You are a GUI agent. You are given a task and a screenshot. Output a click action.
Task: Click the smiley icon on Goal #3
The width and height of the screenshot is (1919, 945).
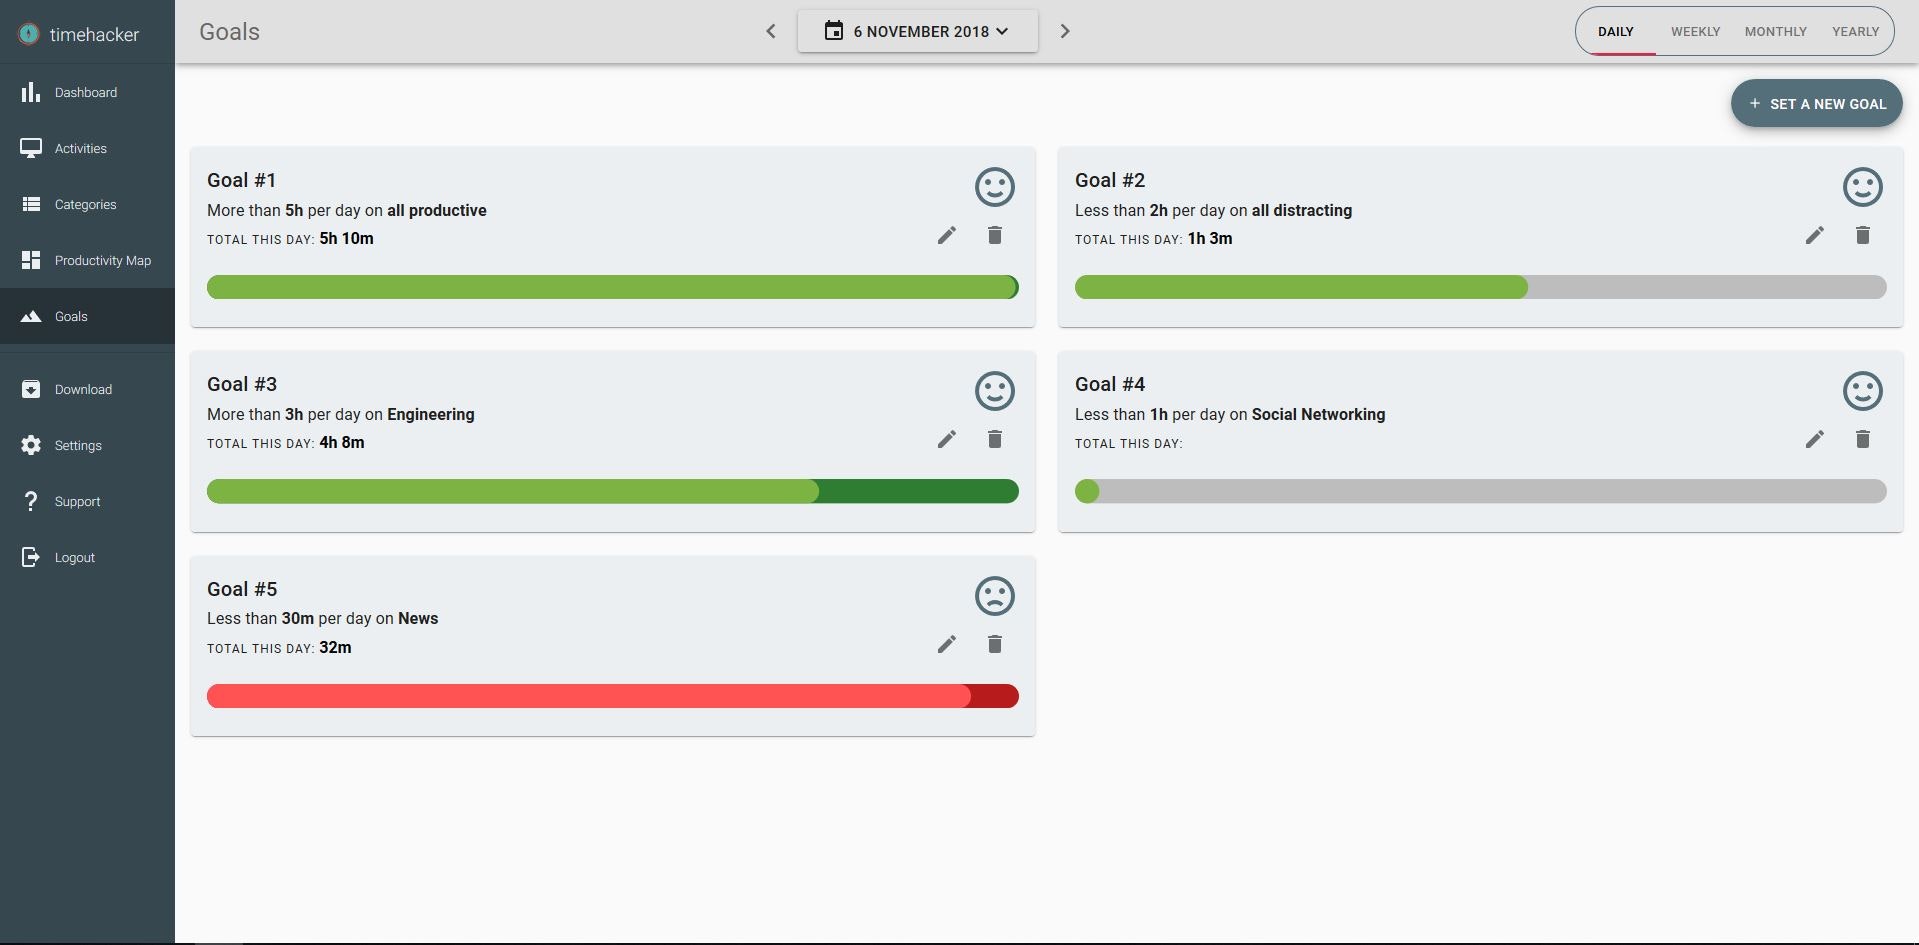994,391
